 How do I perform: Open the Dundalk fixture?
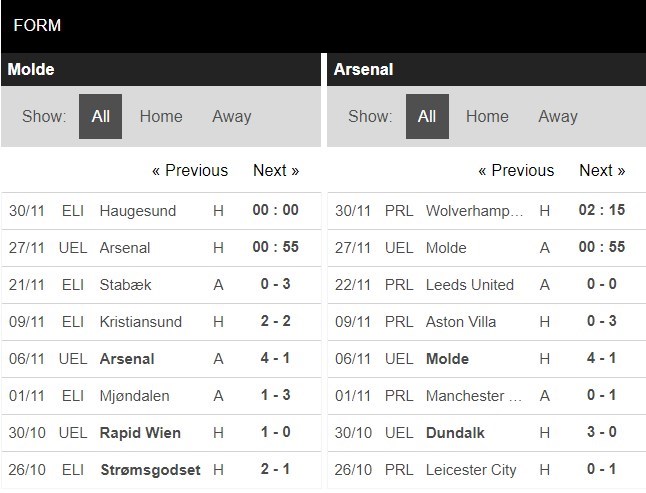[x=455, y=432]
